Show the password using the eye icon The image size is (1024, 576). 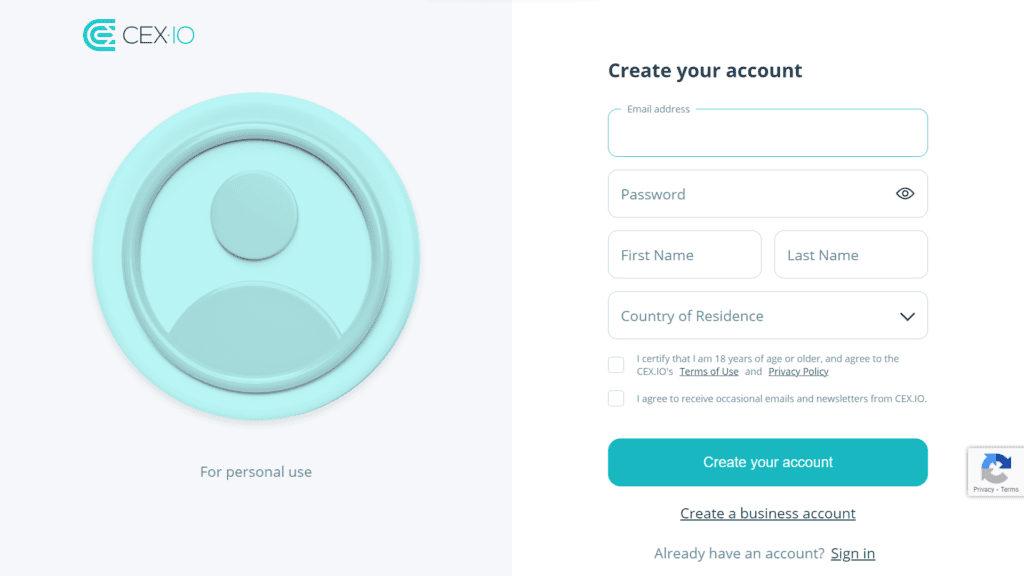(x=905, y=193)
